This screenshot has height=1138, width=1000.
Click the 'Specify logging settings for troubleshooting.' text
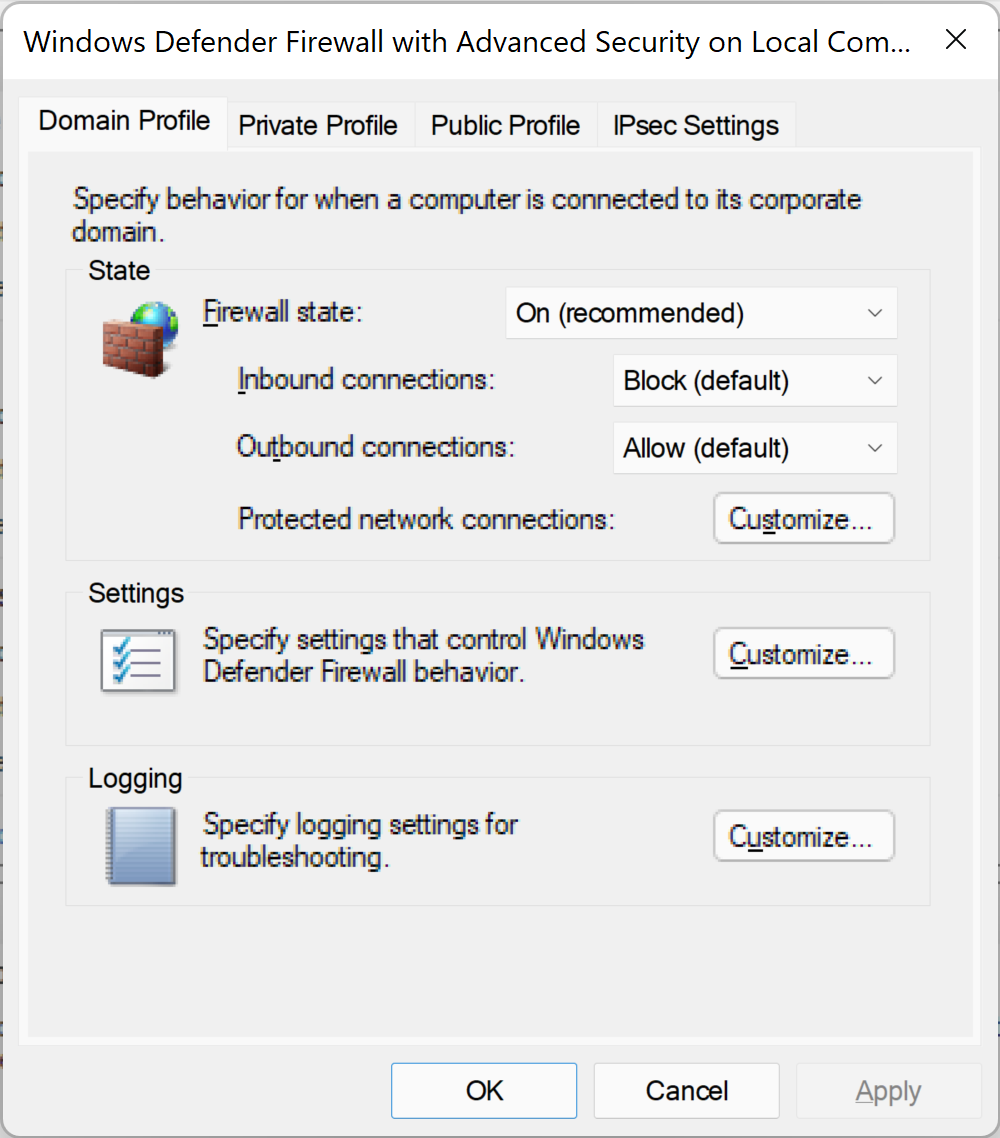(x=359, y=840)
